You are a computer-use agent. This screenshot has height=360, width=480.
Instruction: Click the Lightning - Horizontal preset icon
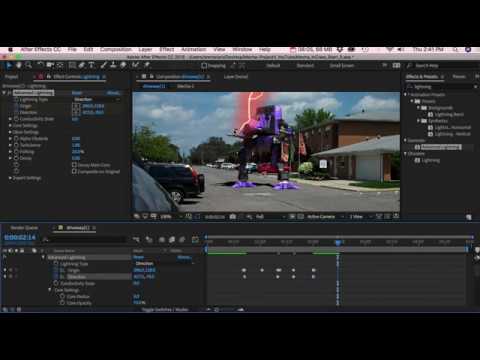(x=430, y=127)
